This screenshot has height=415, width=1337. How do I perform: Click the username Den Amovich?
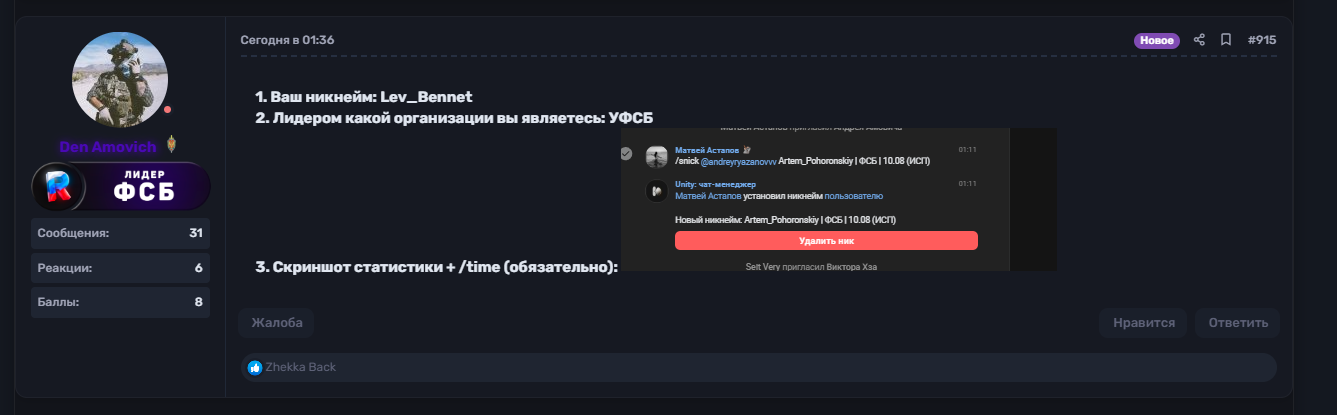[x=108, y=146]
